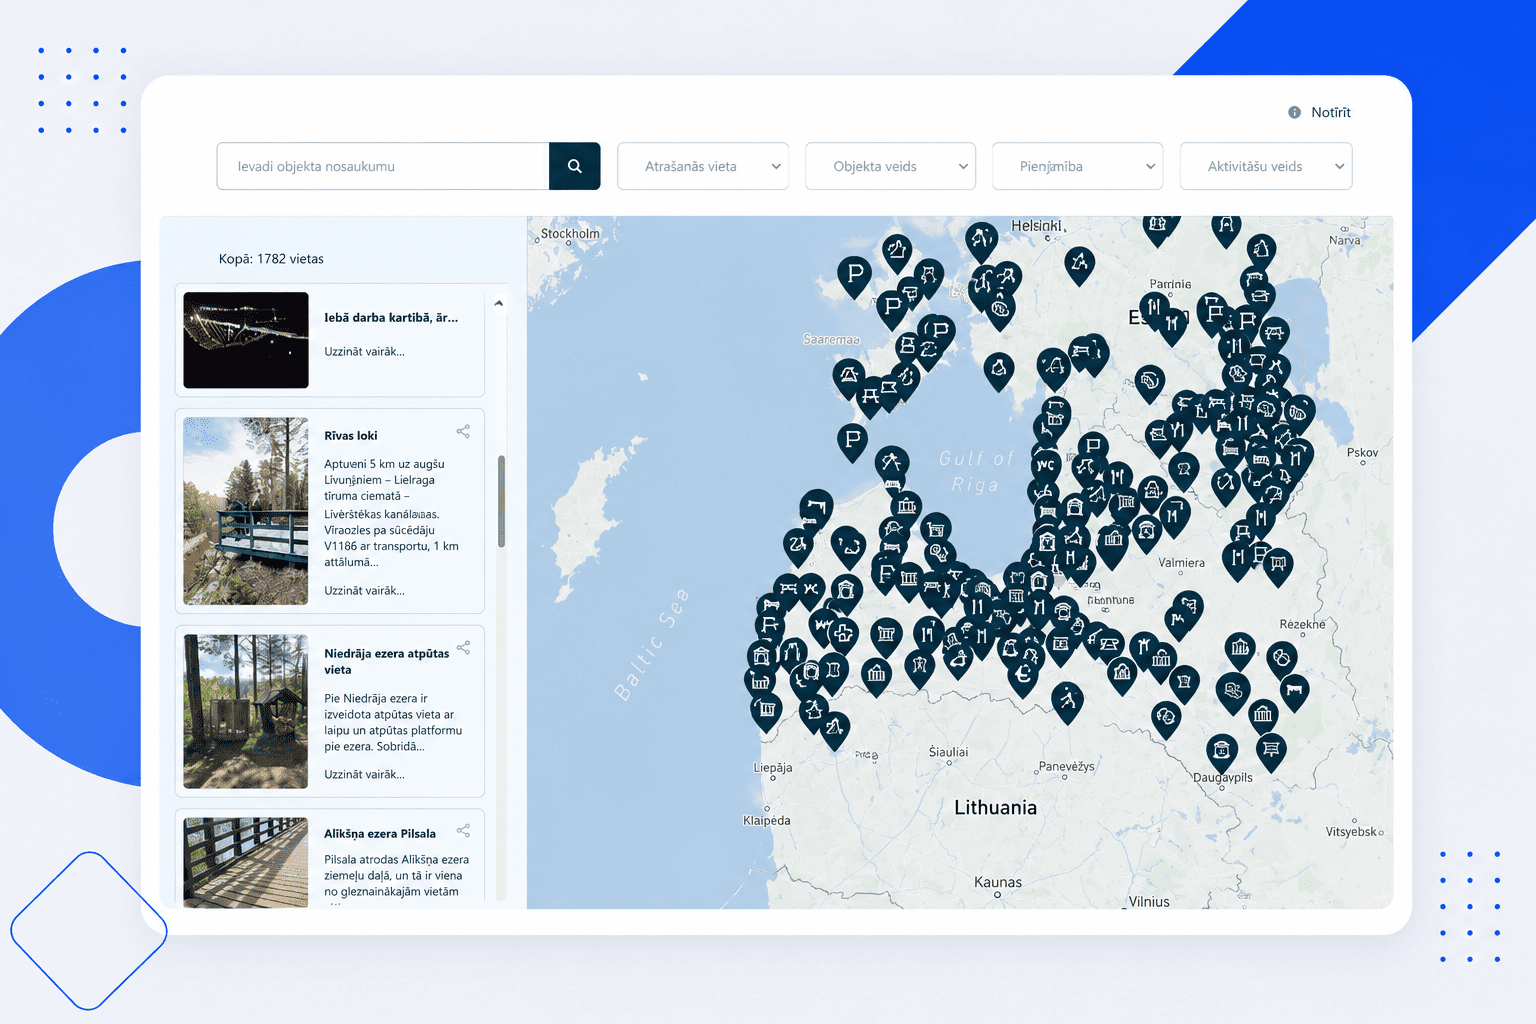Viewport: 1536px width, 1024px height.
Task: Select the marker directly left of Helsinki label
Action: 982,241
